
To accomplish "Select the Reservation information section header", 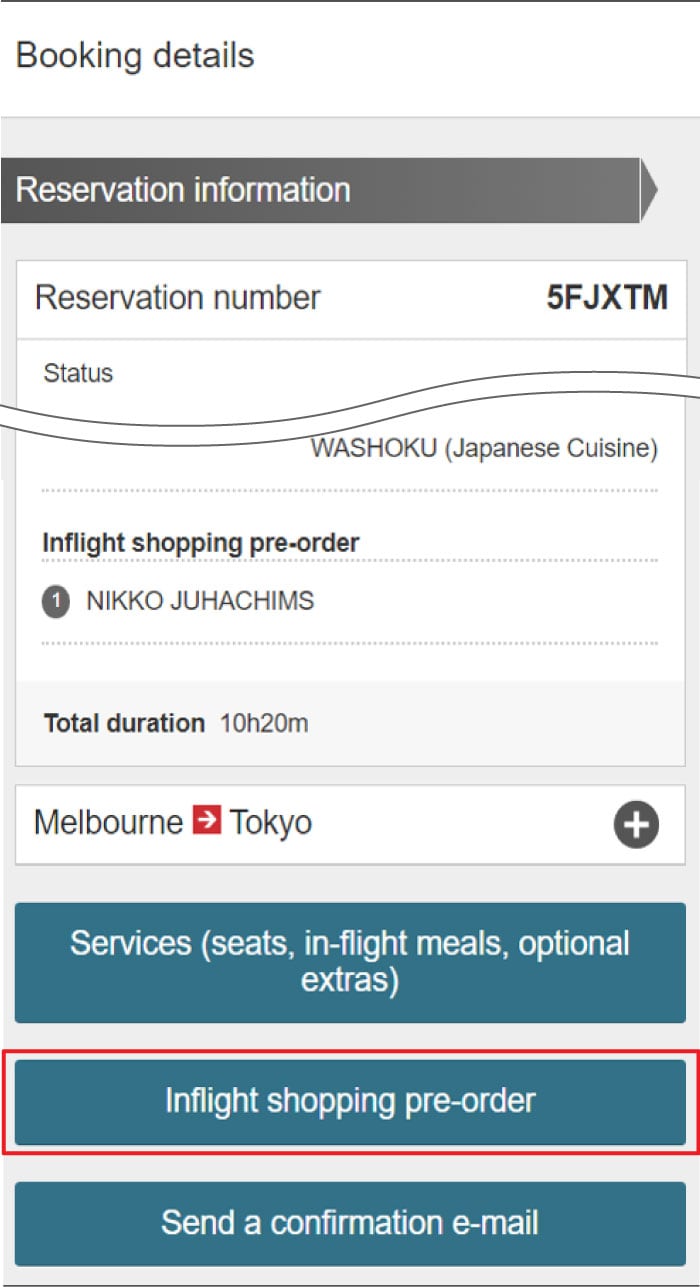I will 183,190.
